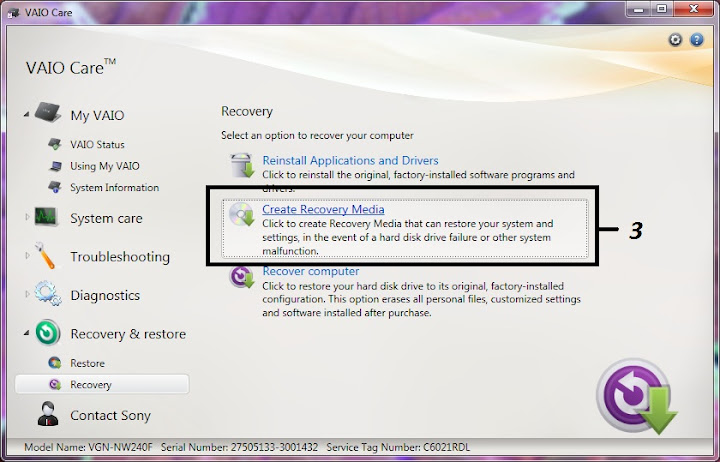Click the Model Name VGN-NW240F text
Image resolution: width=720 pixels, height=462 pixels.
88,447
